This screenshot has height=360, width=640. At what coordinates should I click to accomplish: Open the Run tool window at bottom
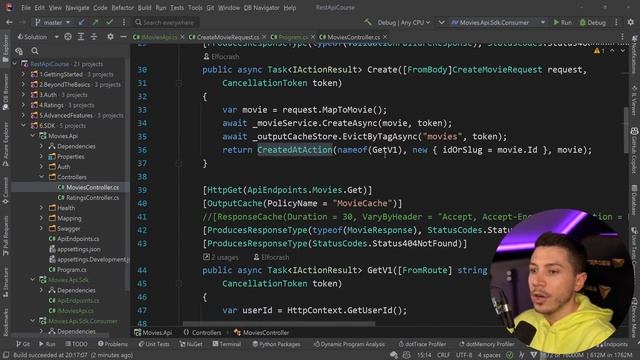click(x=47, y=344)
